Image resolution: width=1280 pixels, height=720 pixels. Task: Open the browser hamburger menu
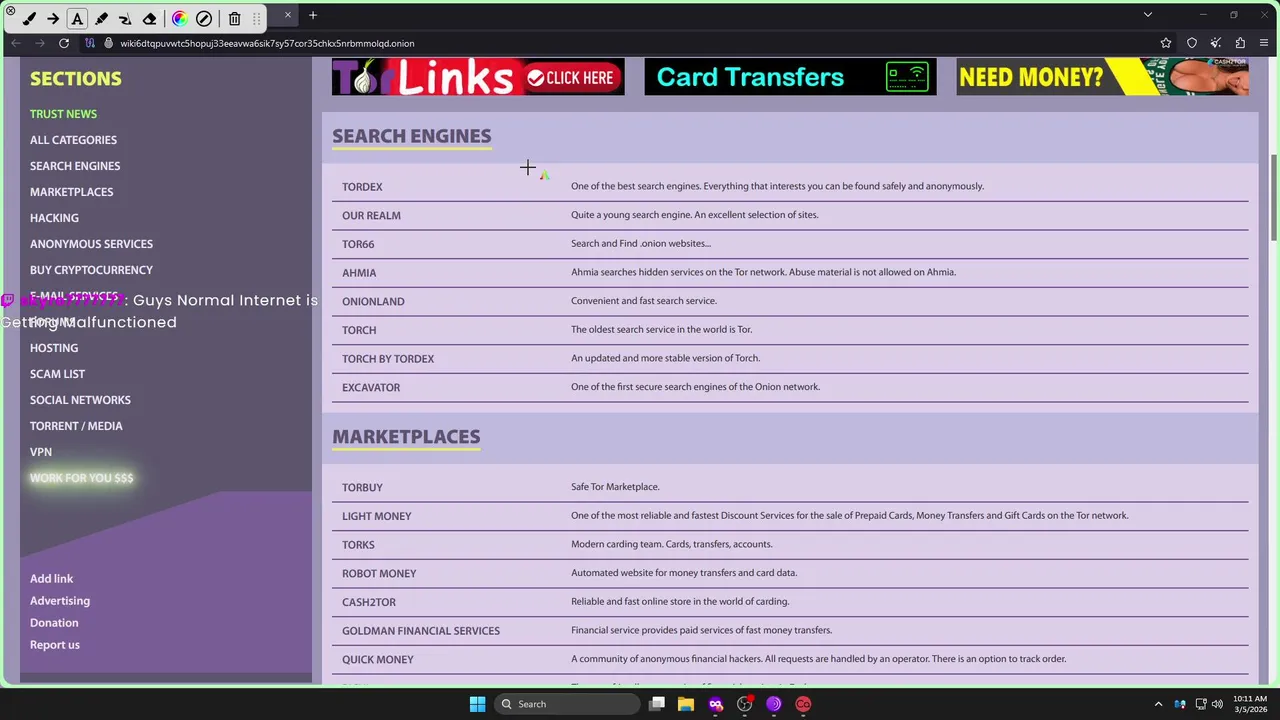[x=1265, y=43]
